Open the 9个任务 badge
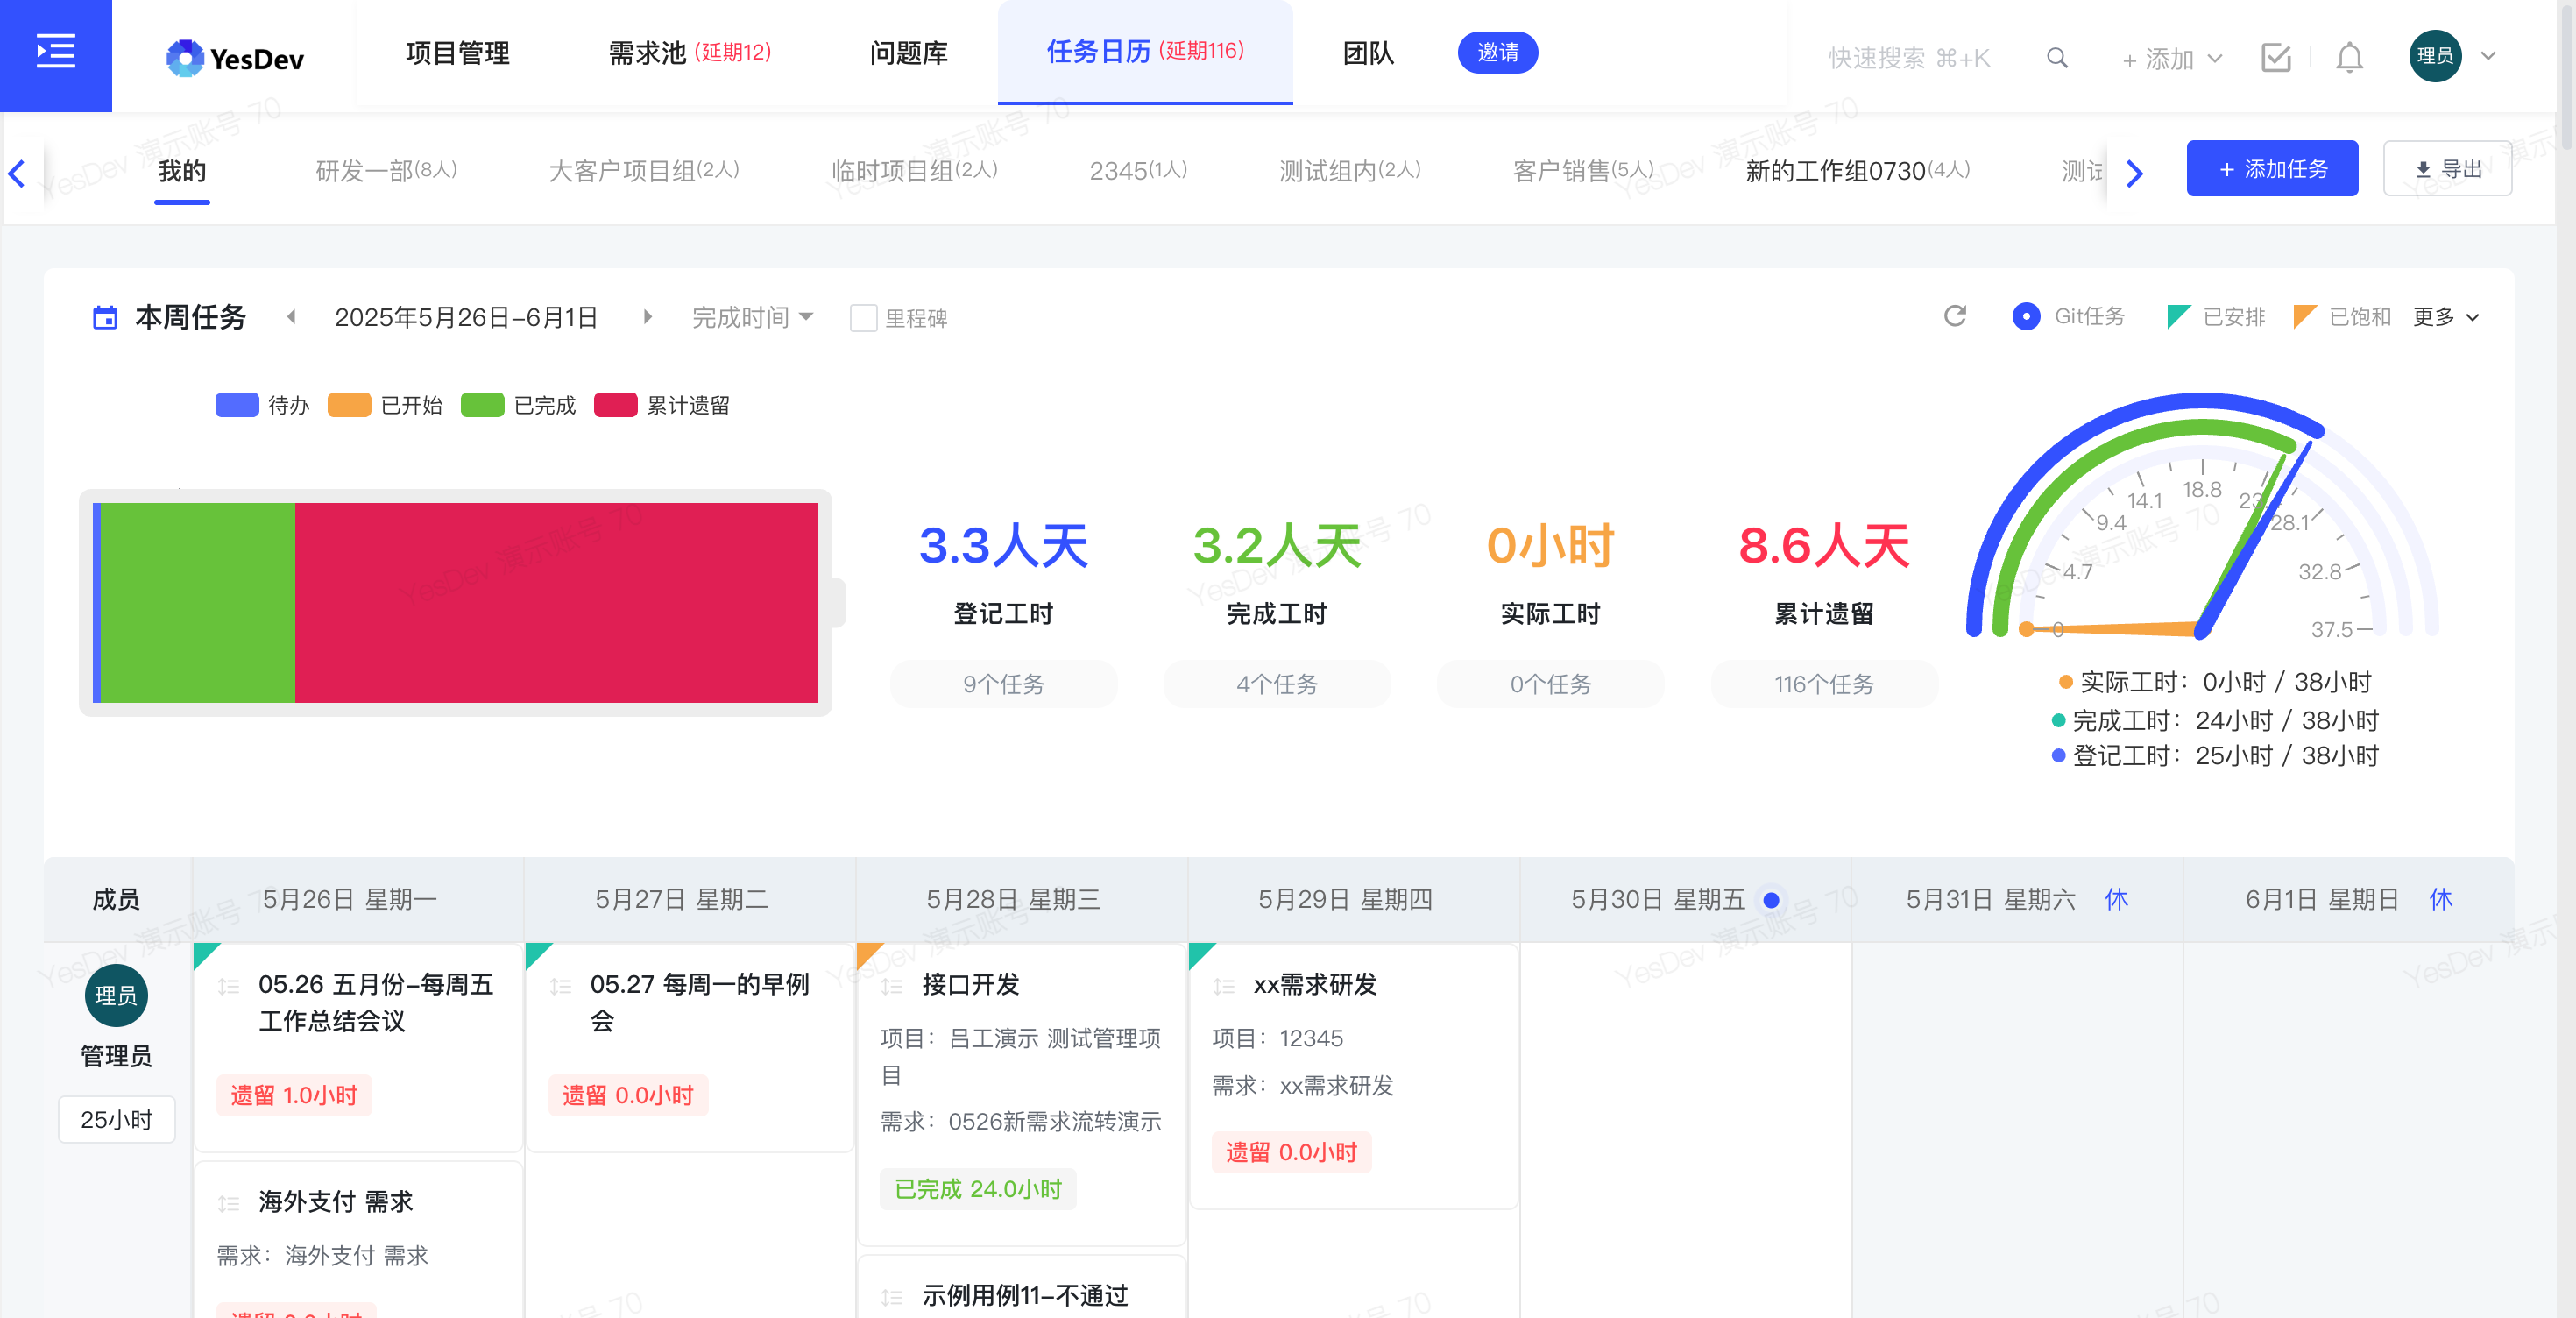The height and width of the screenshot is (1318, 2576). tap(1003, 684)
